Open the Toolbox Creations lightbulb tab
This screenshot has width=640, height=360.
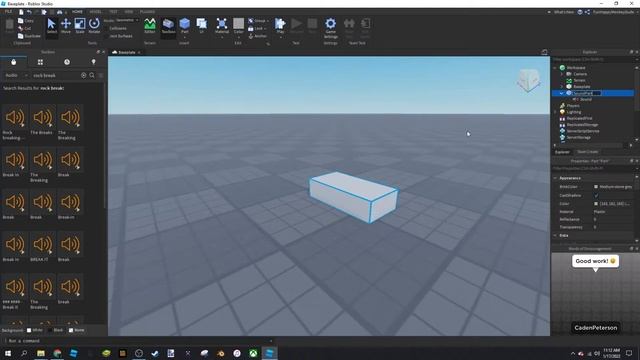(93, 62)
